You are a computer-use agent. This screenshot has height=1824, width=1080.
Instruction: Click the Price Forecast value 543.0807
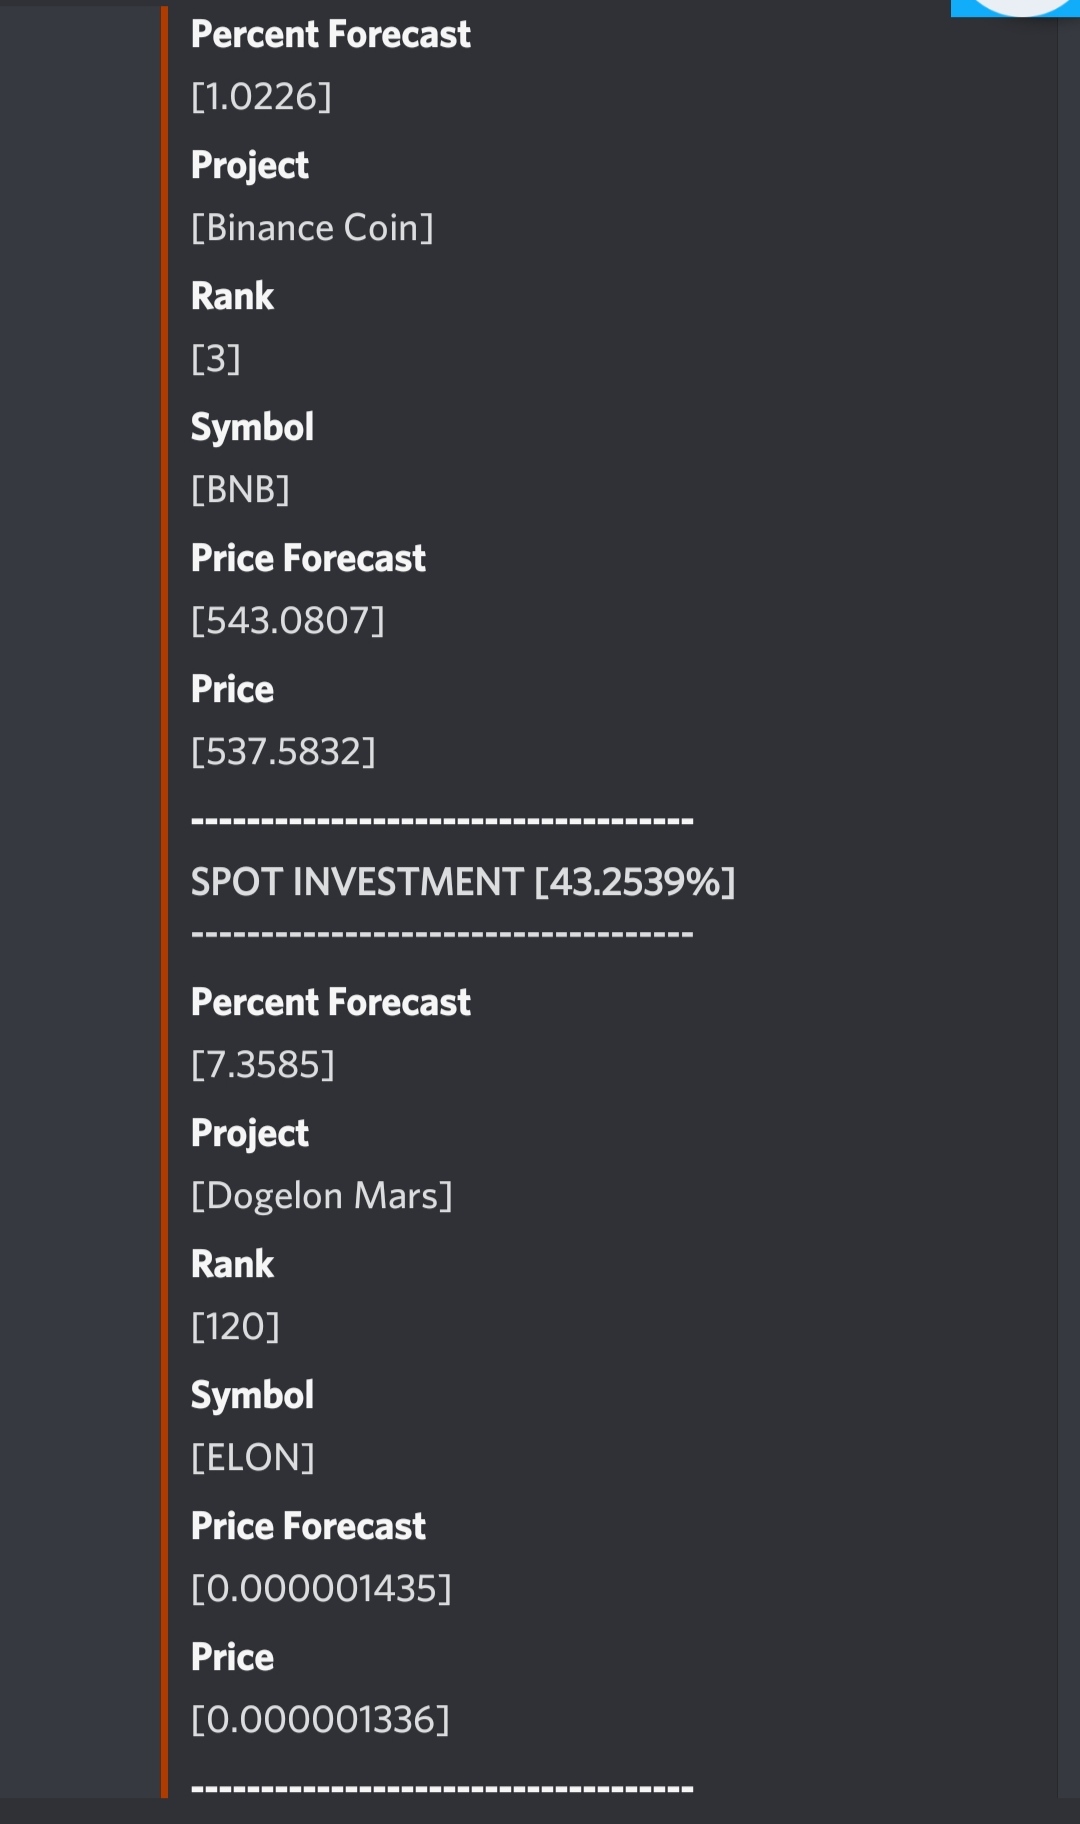pos(287,621)
